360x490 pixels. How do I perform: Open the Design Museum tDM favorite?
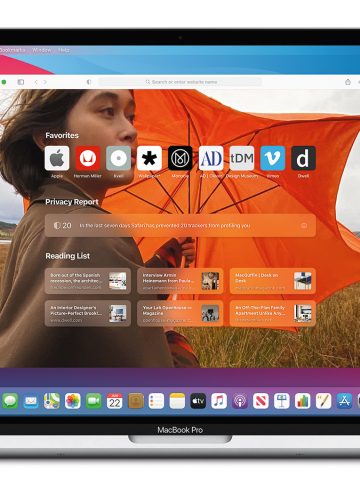click(242, 158)
